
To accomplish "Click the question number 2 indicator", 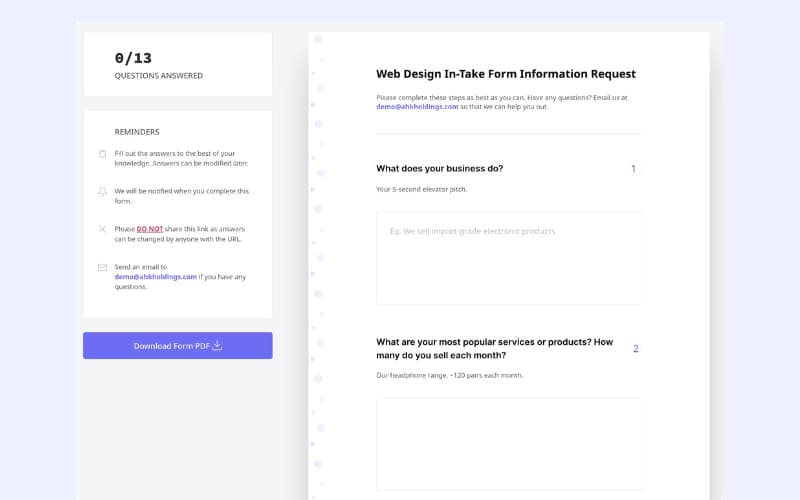I will pyautogui.click(x=635, y=349).
